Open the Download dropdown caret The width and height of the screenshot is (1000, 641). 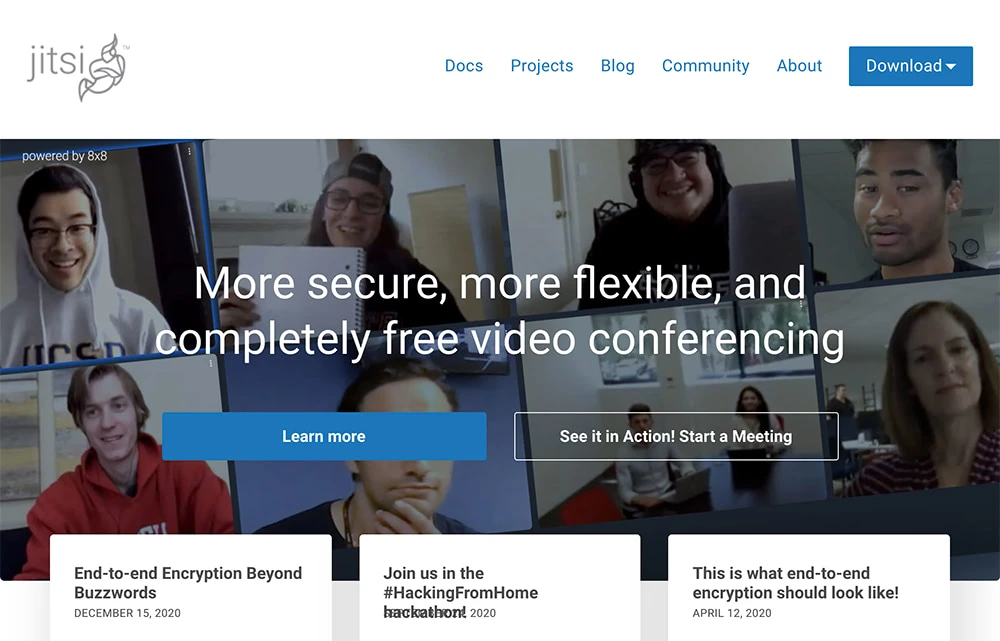(x=951, y=66)
